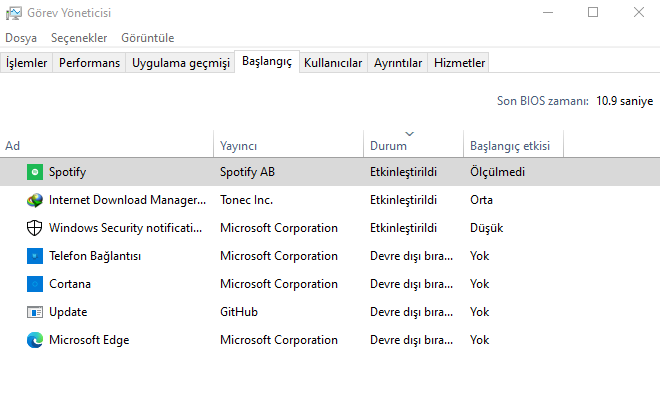Open the Uygulama geçmişi tab

click(181, 63)
